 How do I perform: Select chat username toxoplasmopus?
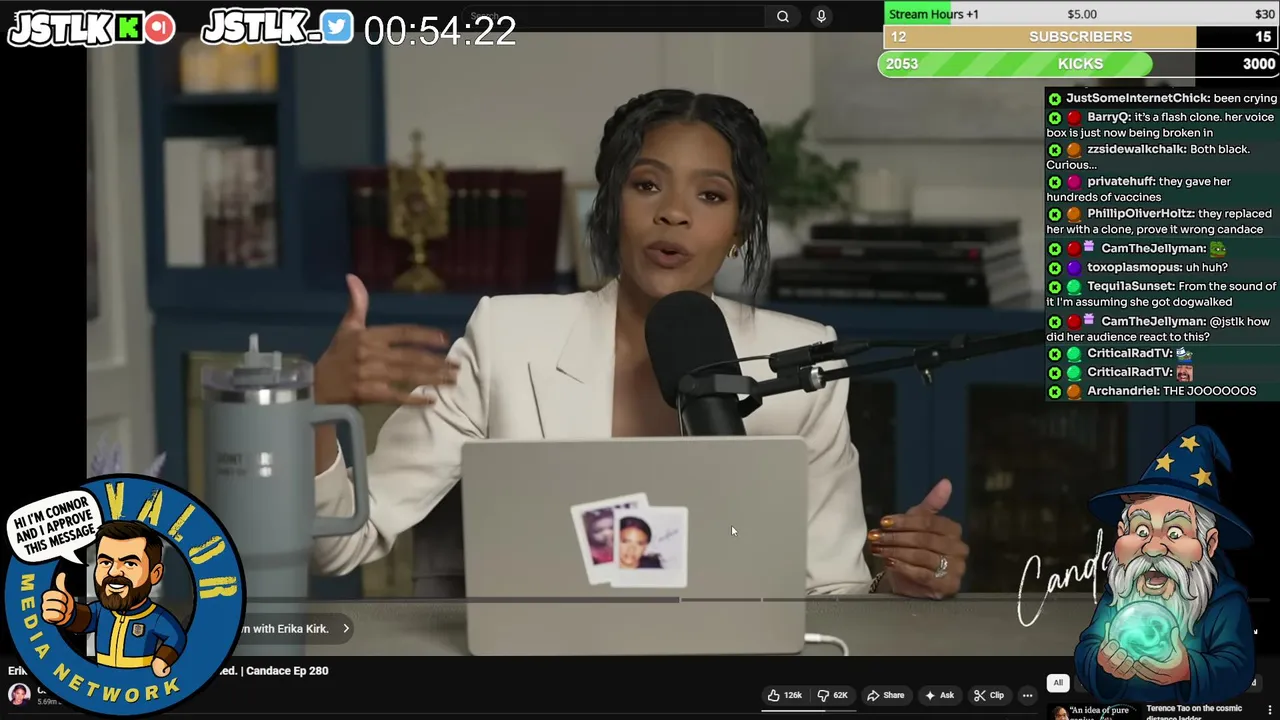[1133, 267]
